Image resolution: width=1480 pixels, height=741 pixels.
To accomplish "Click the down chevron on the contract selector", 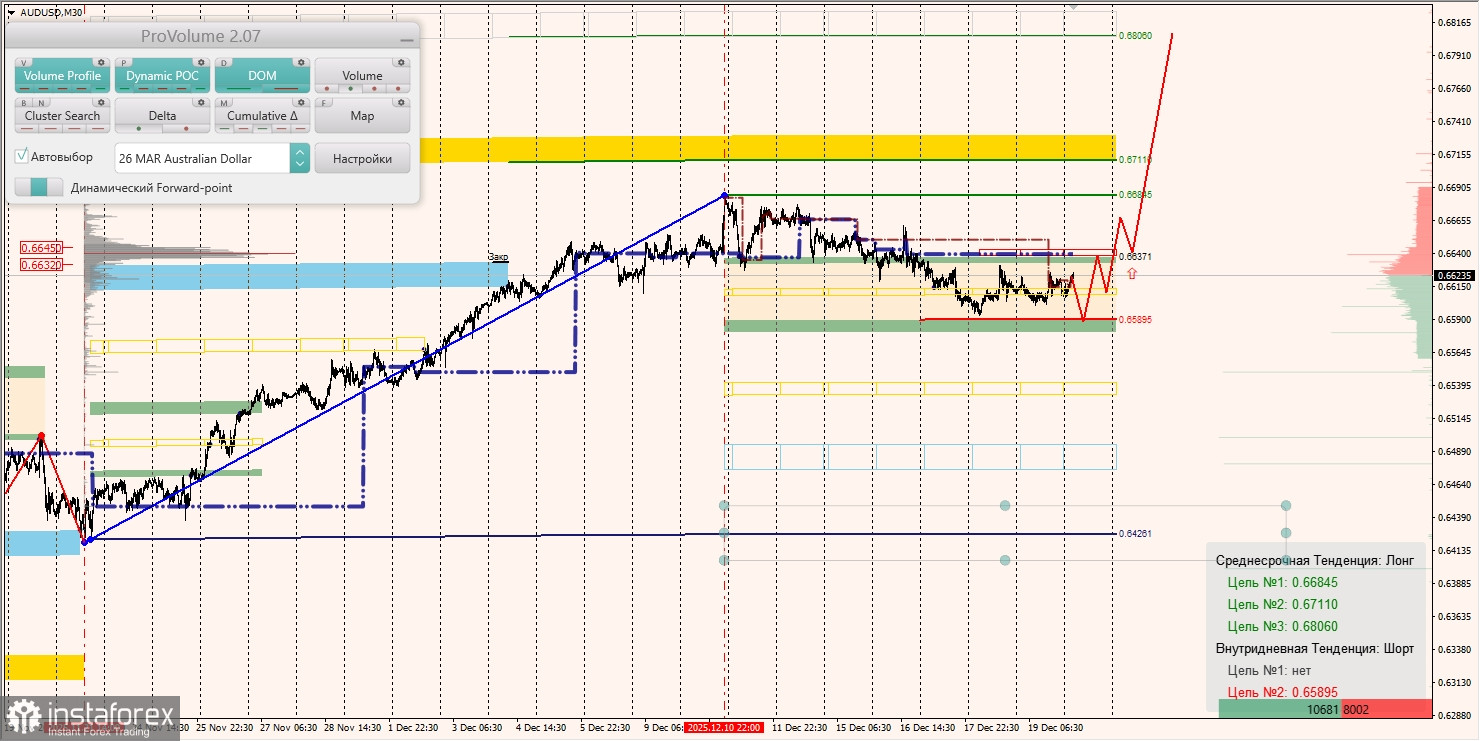I will pyautogui.click(x=299, y=165).
